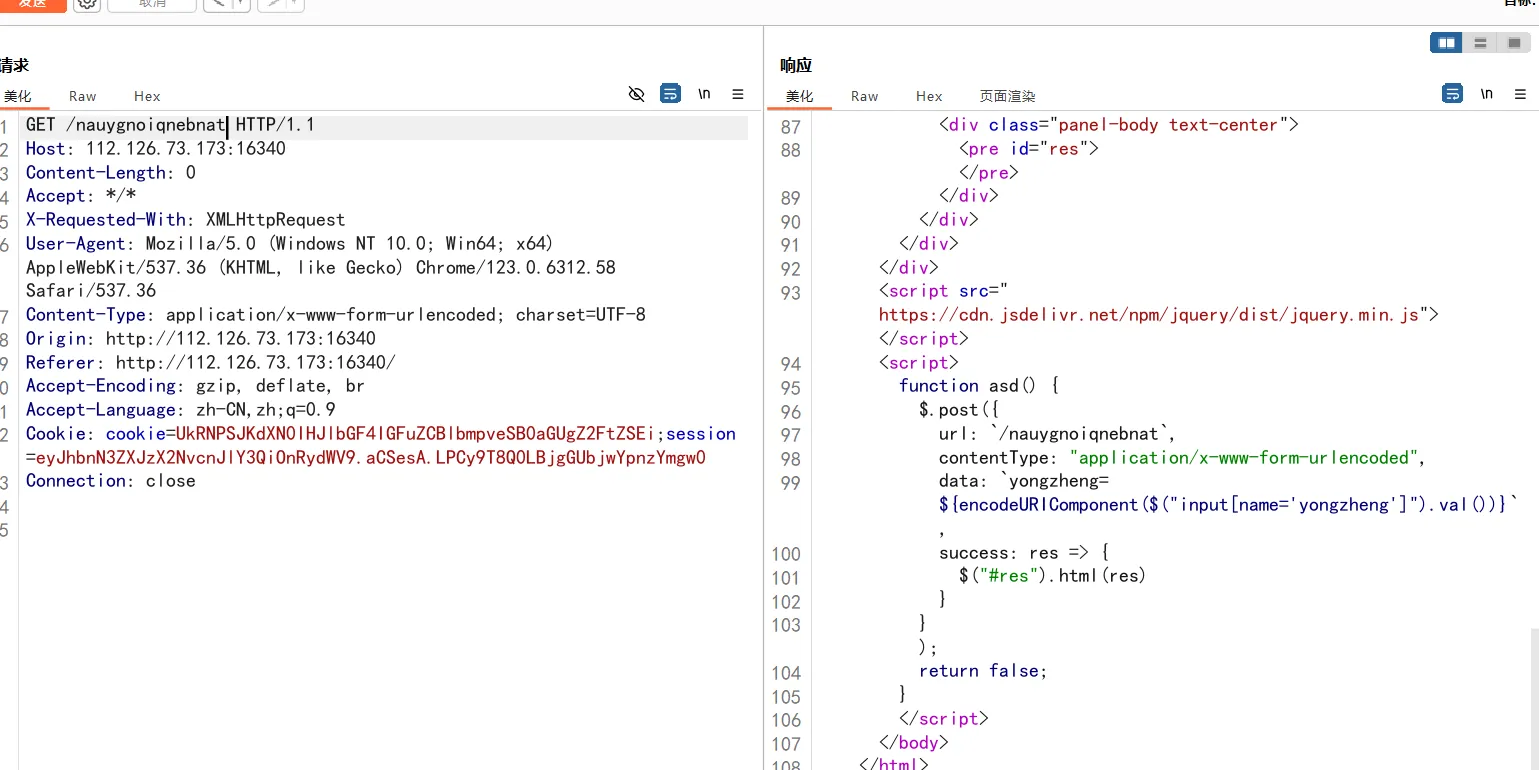Open the request panel hamburger menu
This screenshot has height=770, width=1539.
click(738, 94)
